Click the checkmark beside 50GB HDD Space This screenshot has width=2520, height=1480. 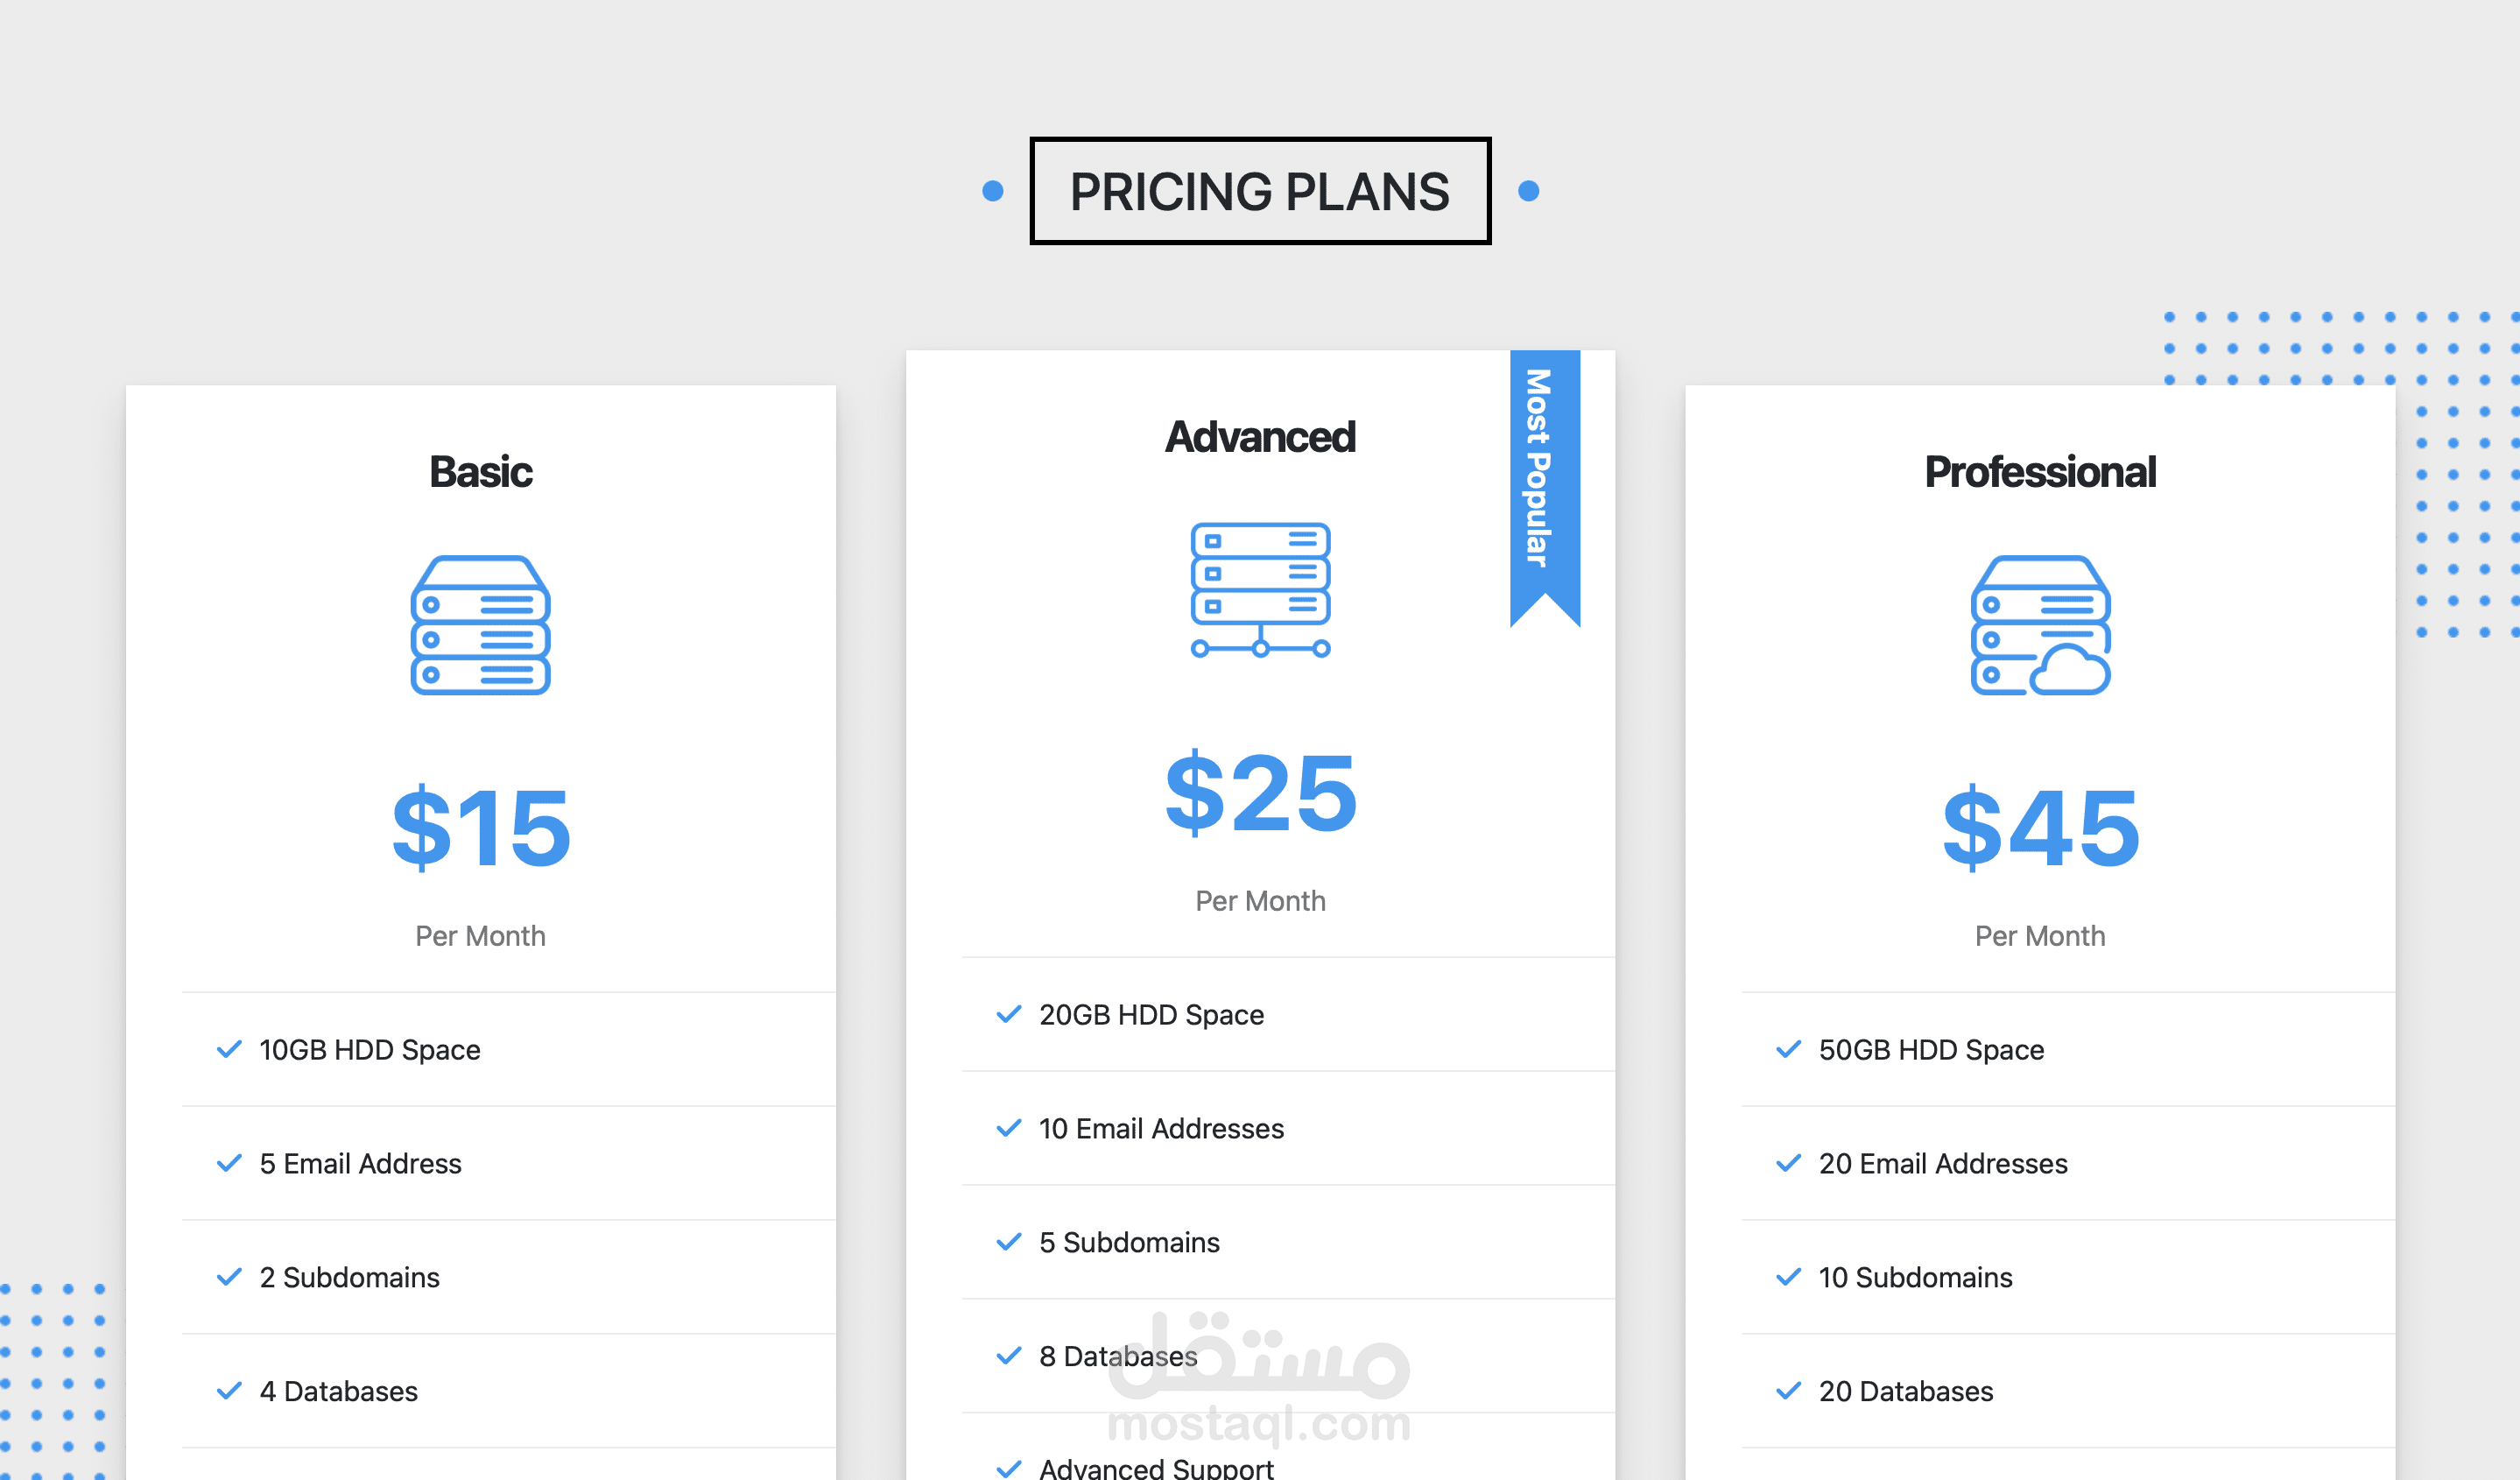(1788, 1049)
